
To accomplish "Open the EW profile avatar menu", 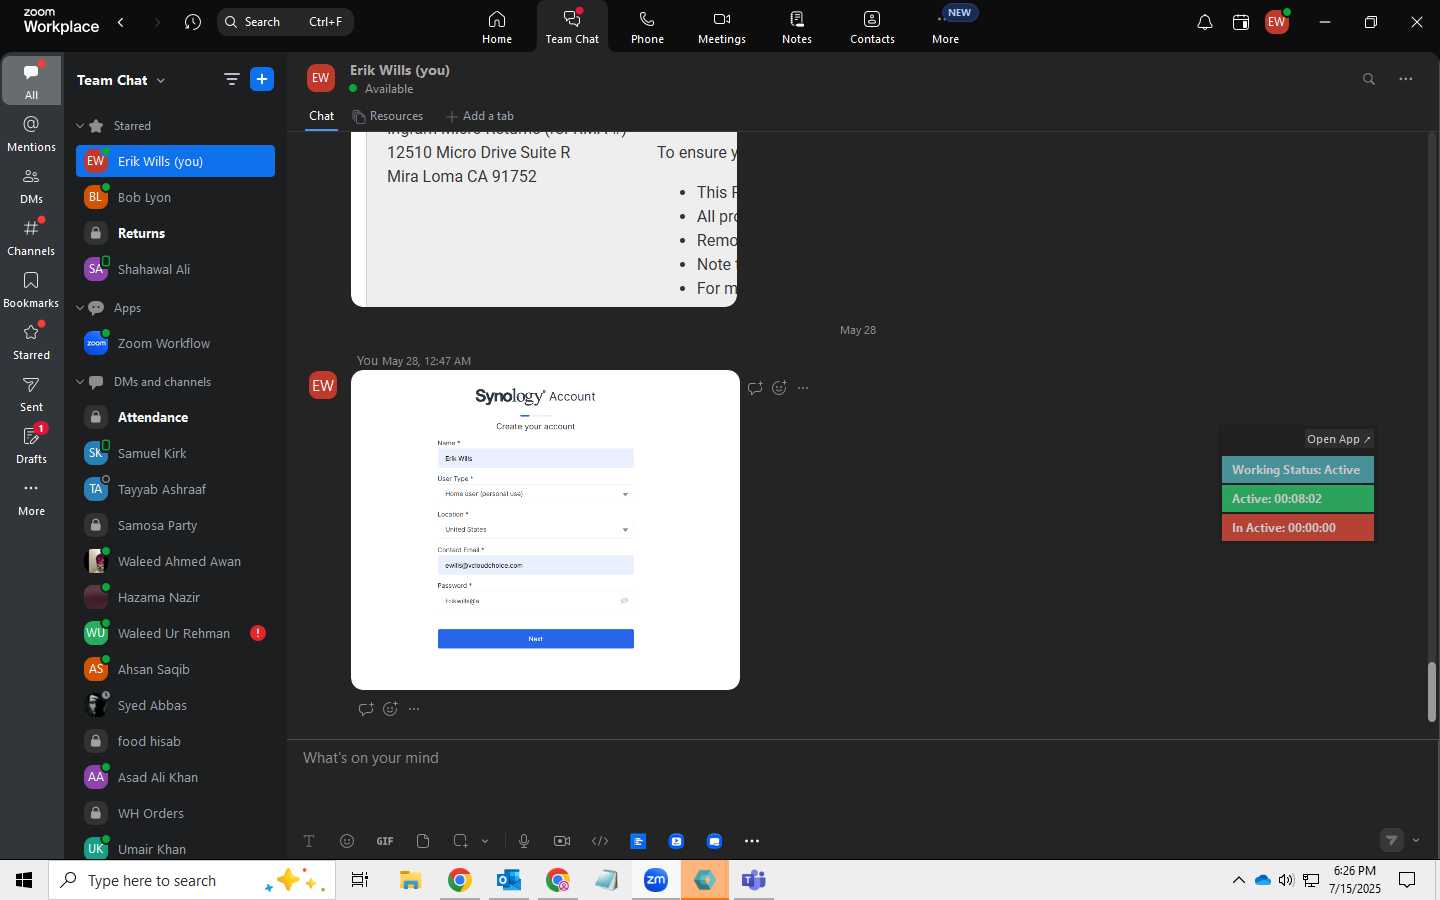I will click(1277, 22).
